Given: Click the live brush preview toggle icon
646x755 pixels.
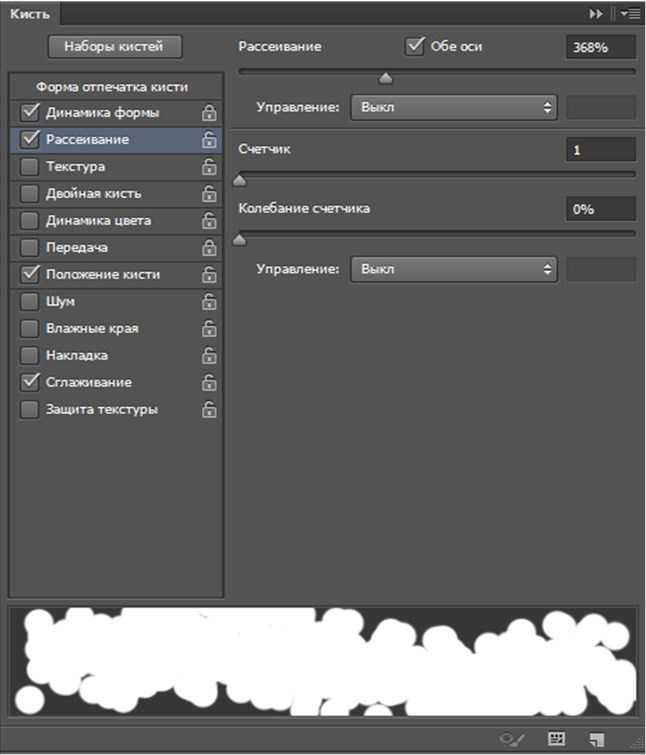Looking at the screenshot, I should tap(512, 739).
